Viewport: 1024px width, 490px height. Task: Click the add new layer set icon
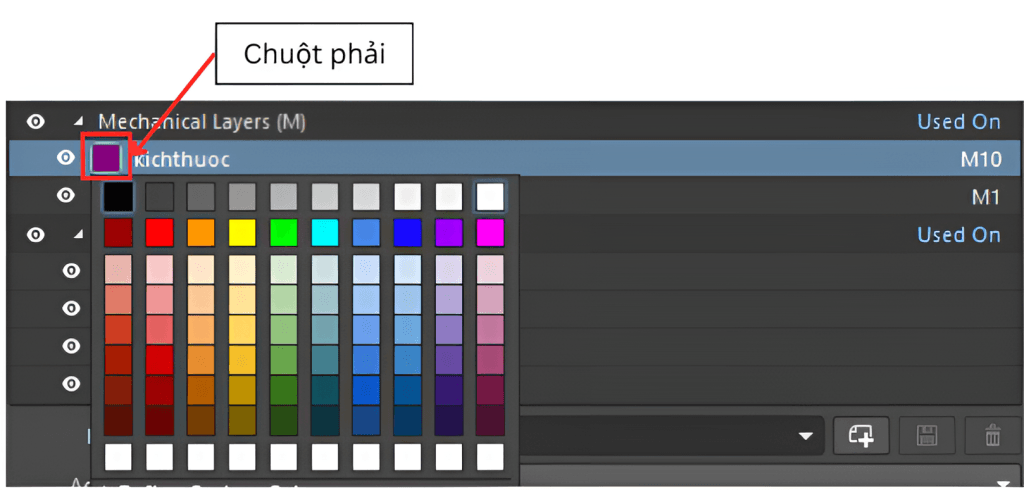point(861,435)
